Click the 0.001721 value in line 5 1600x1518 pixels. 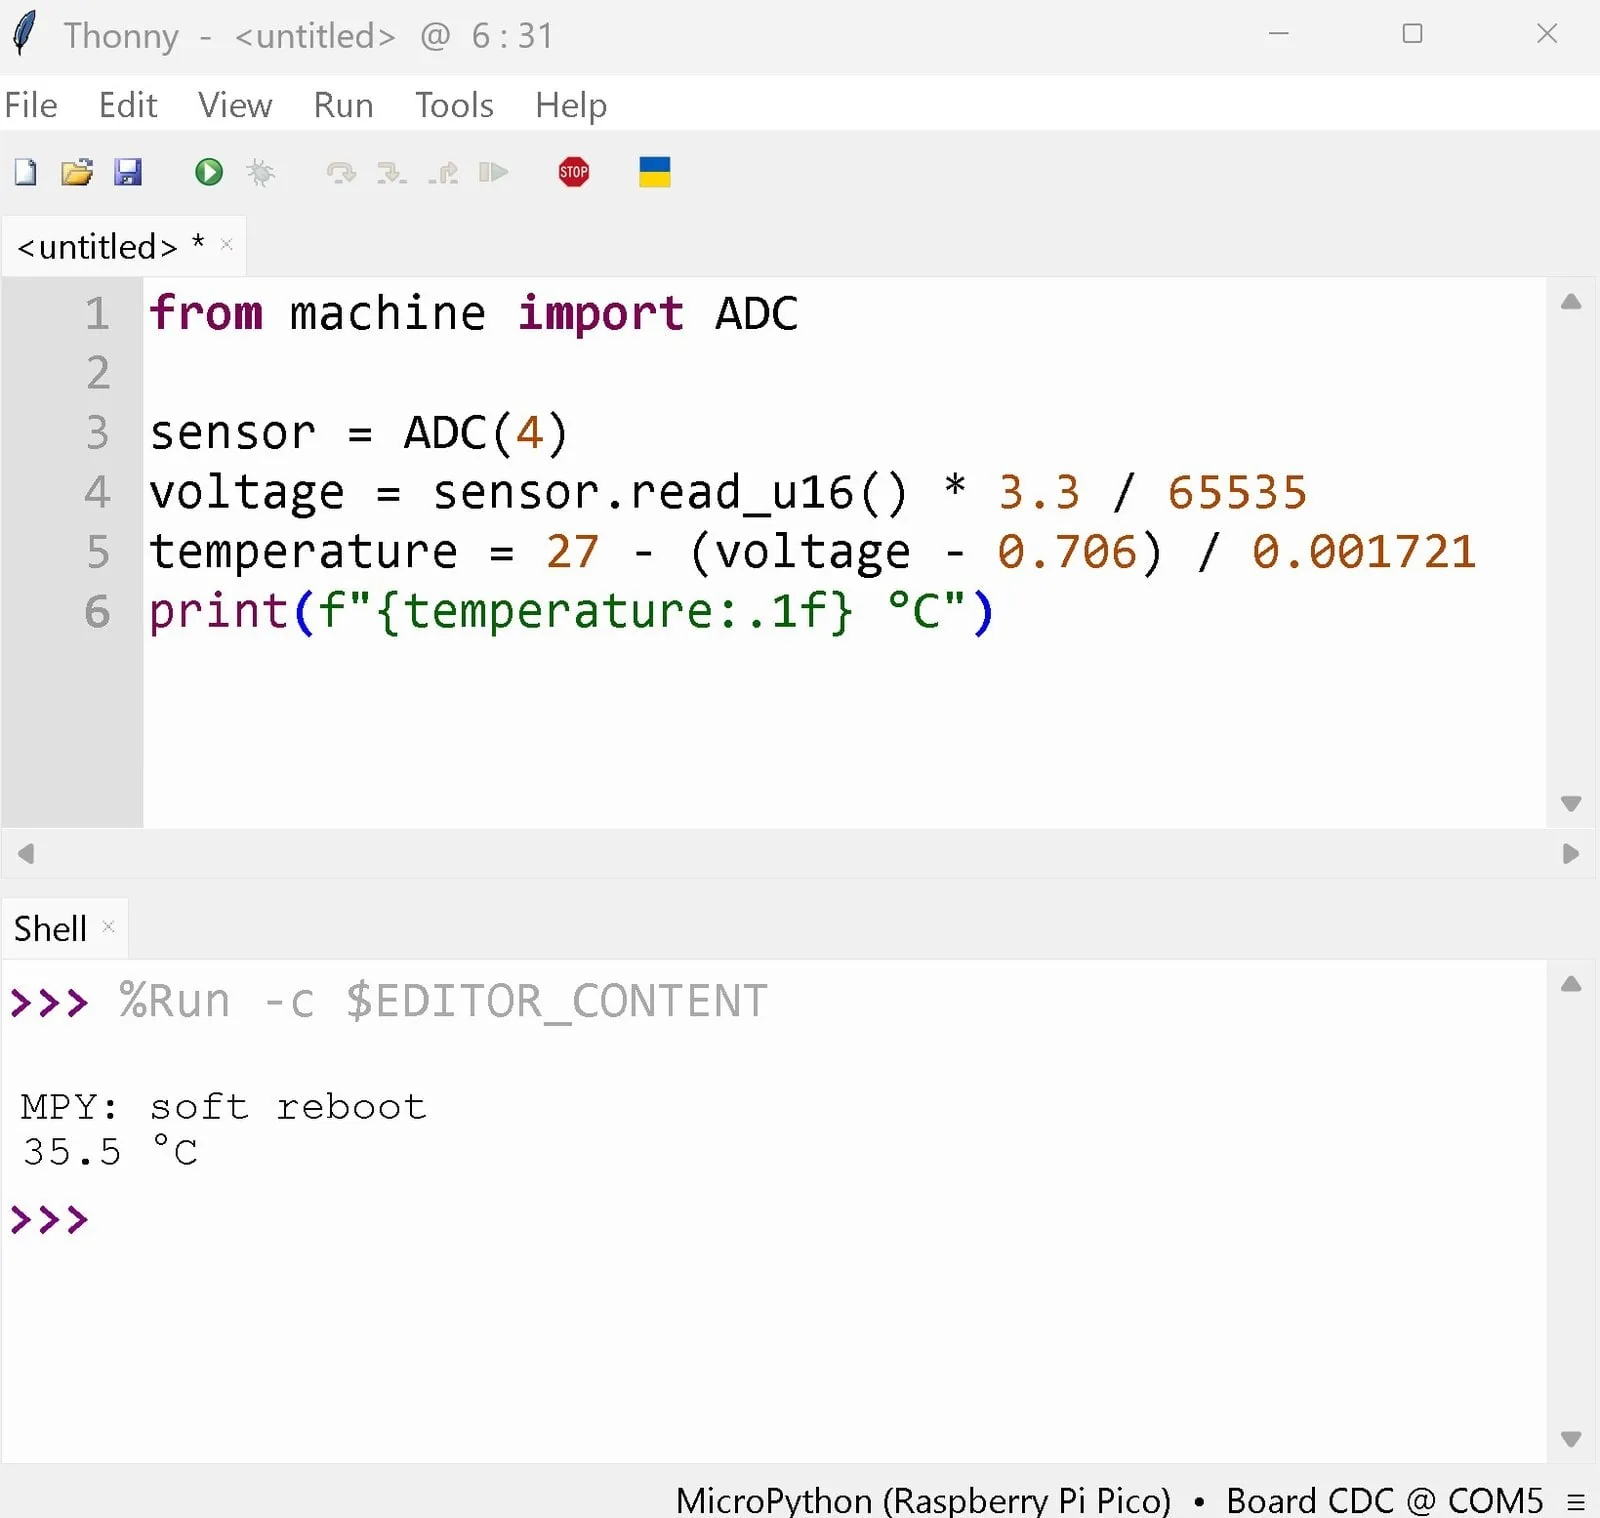point(1364,552)
